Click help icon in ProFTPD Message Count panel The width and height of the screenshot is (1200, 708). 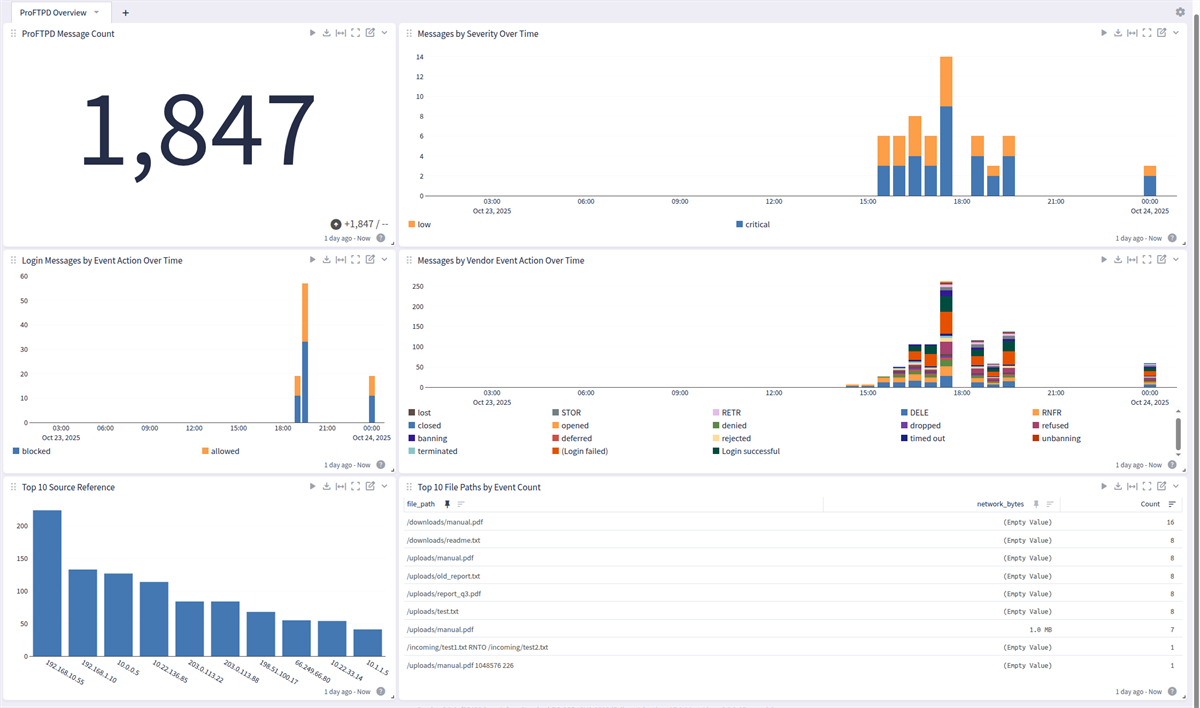coord(381,238)
